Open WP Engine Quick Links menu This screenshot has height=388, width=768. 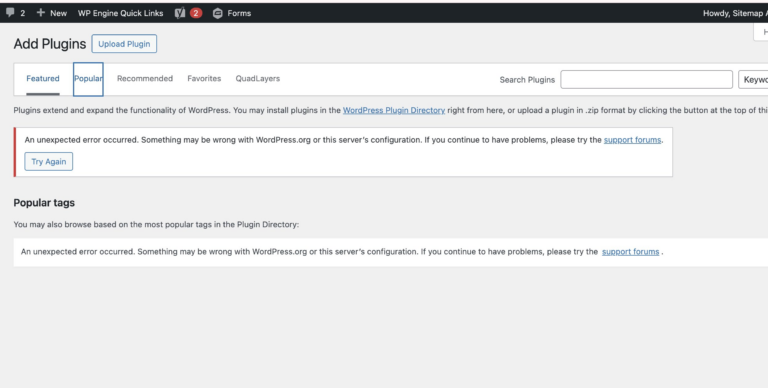[120, 13]
